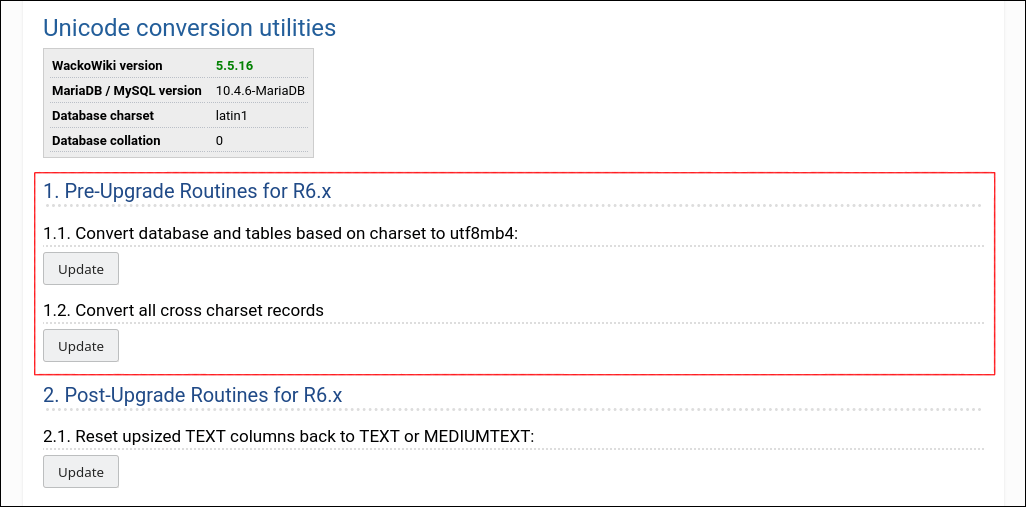Click the Unicode conversion utilities page title
1026x507 pixels.
pos(189,28)
